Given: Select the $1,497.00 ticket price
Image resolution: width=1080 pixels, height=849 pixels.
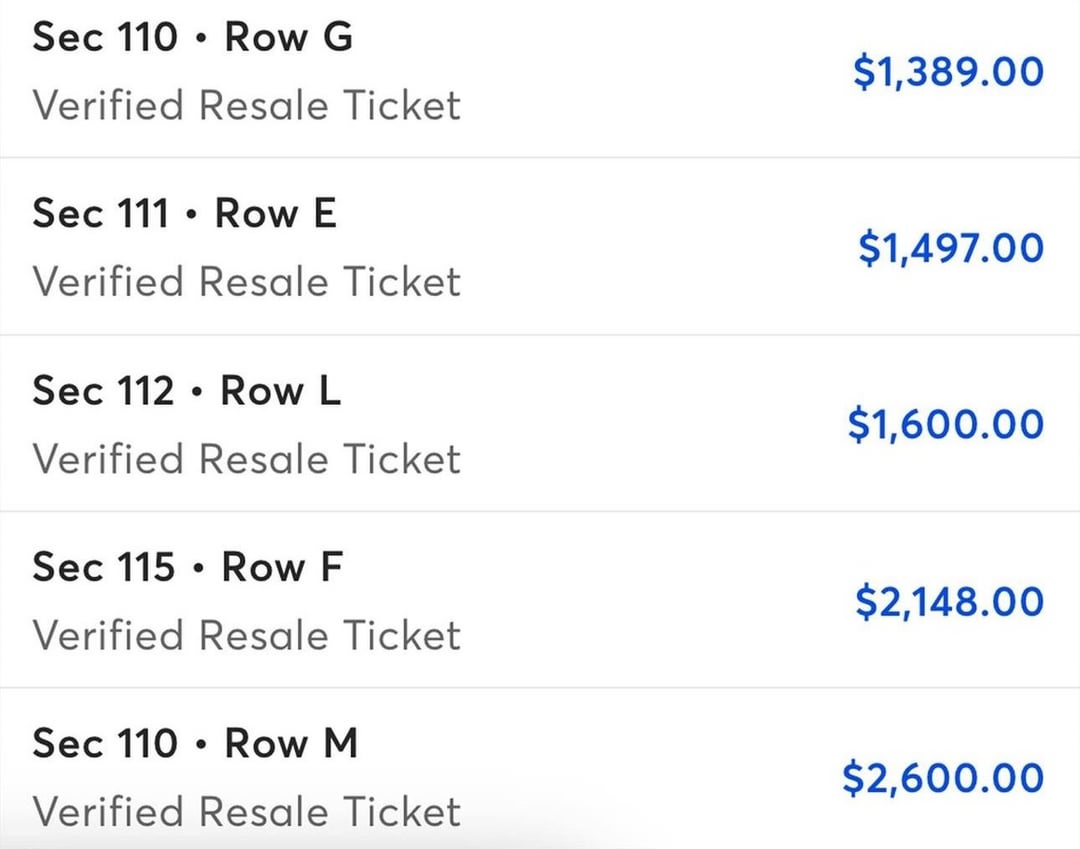Looking at the screenshot, I should 950,248.
